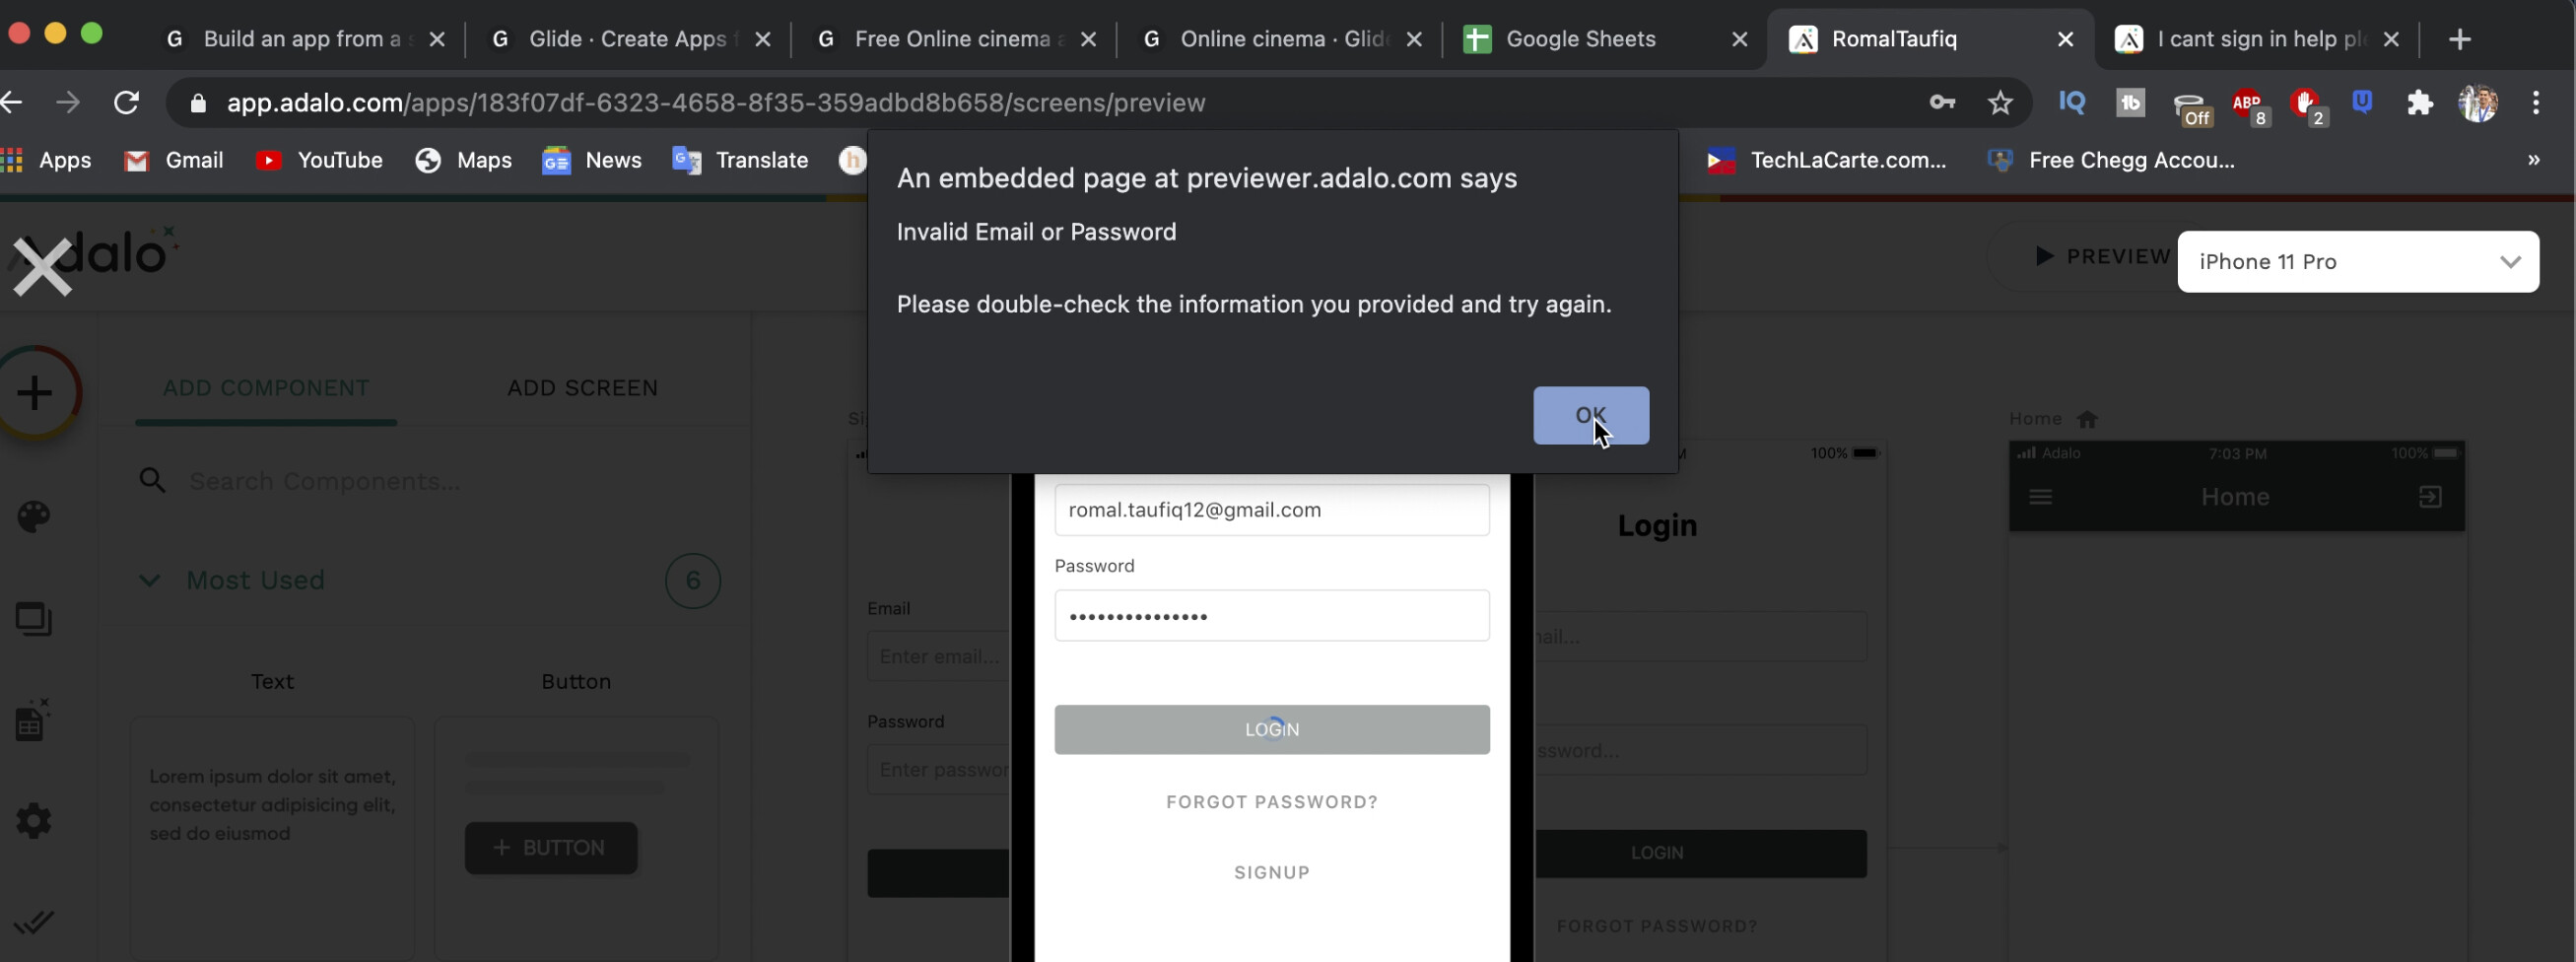Click the extension icon with Off badge
Image resolution: width=2576 pixels, height=962 pixels.
[2190, 106]
